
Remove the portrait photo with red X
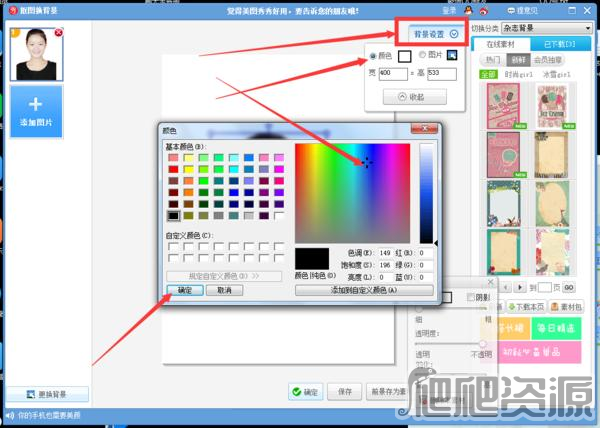(x=58, y=33)
